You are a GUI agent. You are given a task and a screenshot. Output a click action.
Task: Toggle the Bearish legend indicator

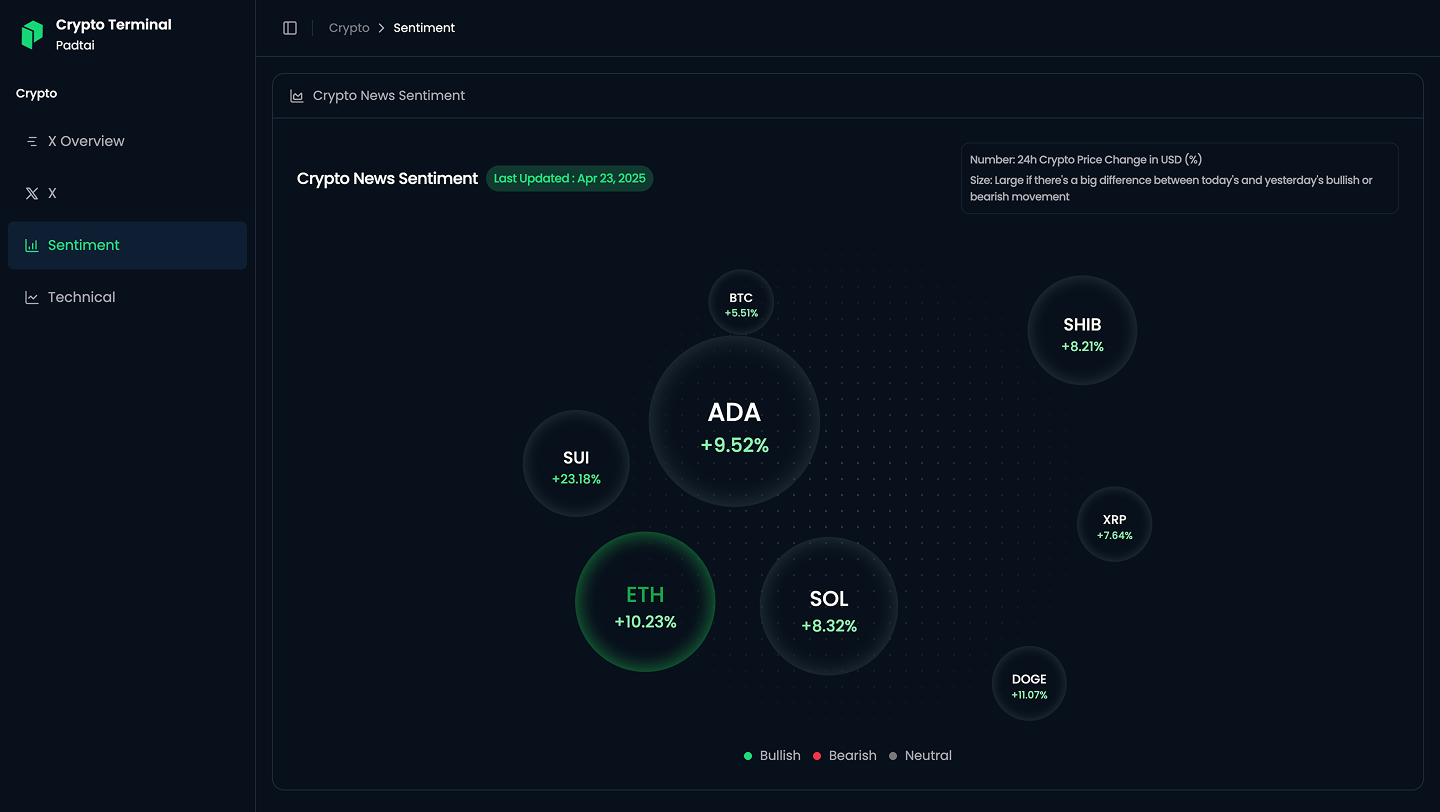[x=816, y=756]
